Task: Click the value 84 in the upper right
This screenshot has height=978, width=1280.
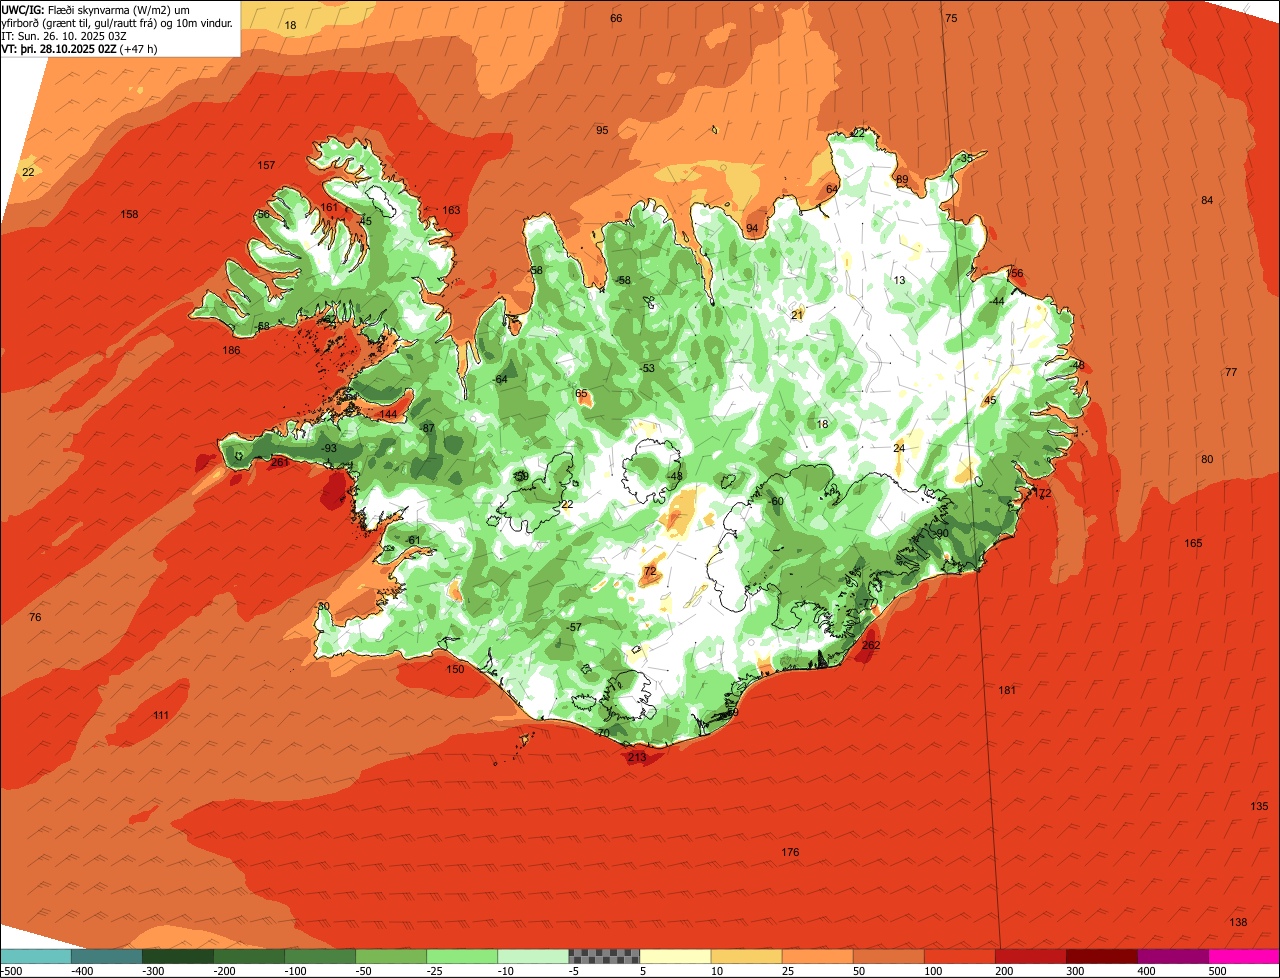Action: pos(1207,200)
